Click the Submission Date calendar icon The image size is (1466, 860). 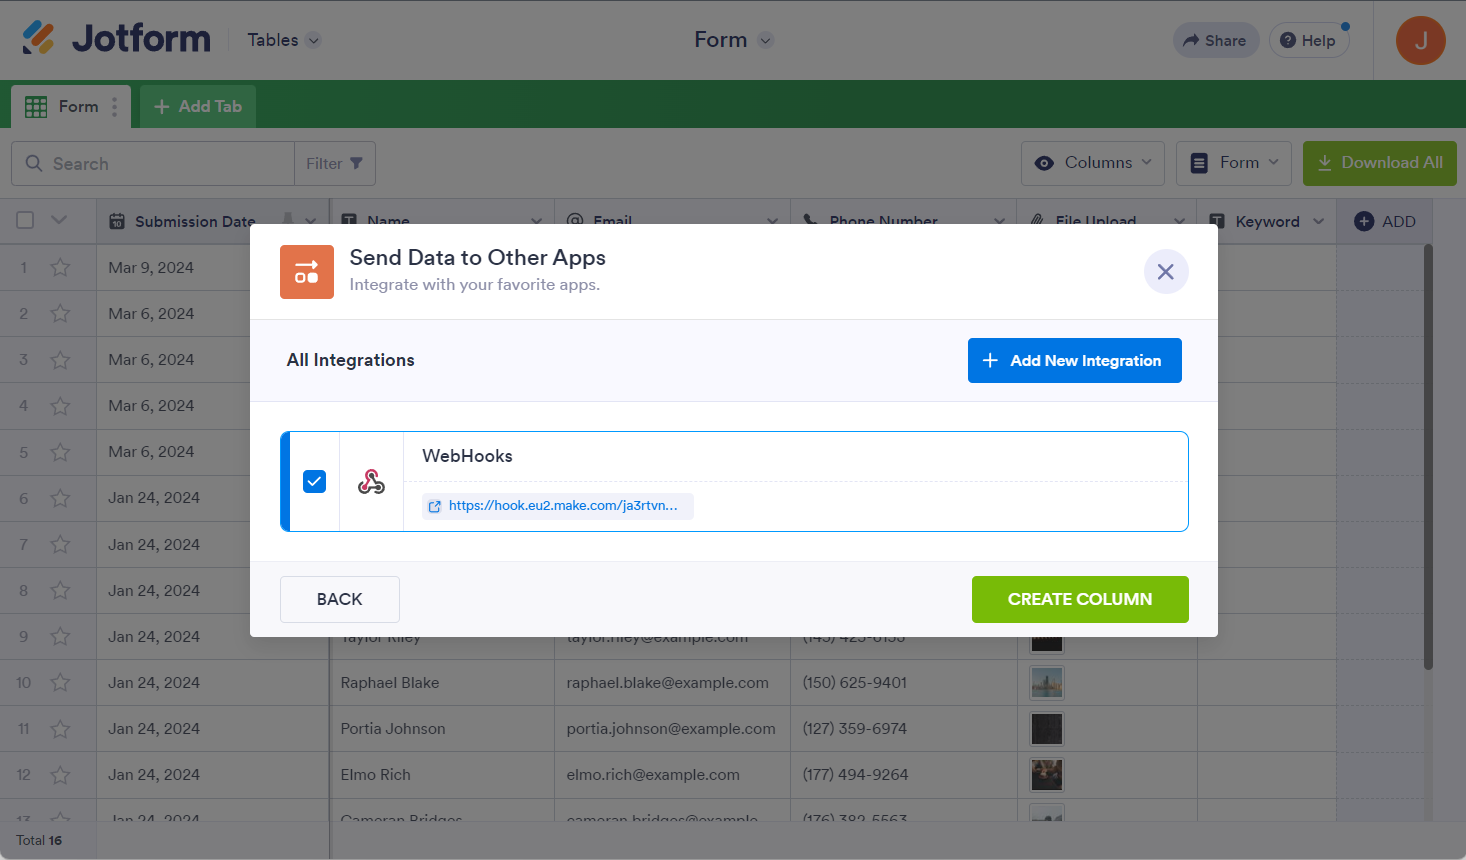(x=117, y=222)
